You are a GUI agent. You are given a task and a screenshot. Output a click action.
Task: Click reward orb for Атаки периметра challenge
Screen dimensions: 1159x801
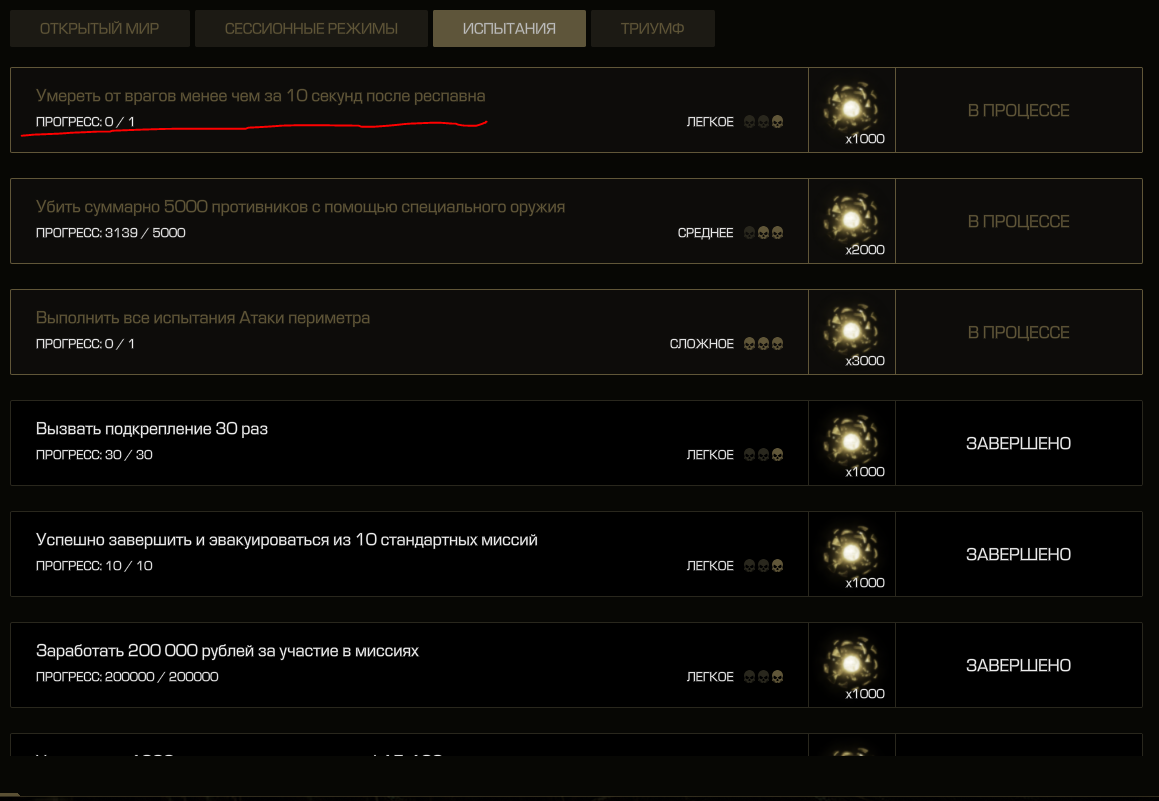click(851, 330)
